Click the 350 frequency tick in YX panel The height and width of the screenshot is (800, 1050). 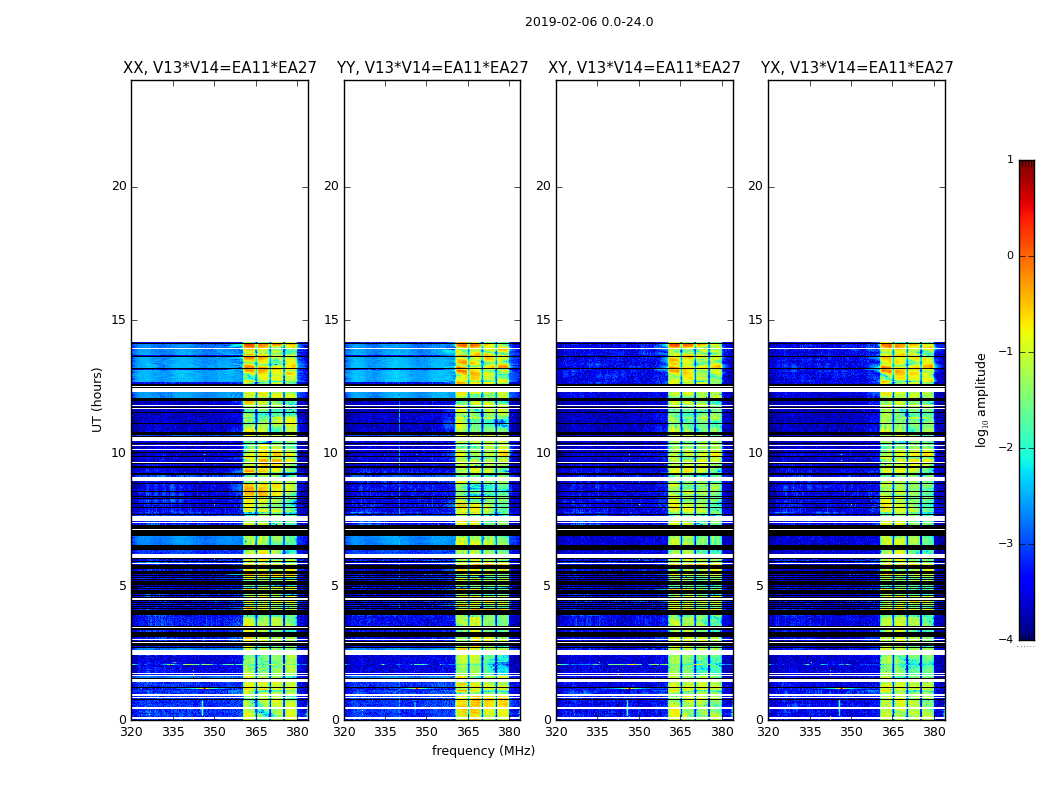[x=851, y=732]
